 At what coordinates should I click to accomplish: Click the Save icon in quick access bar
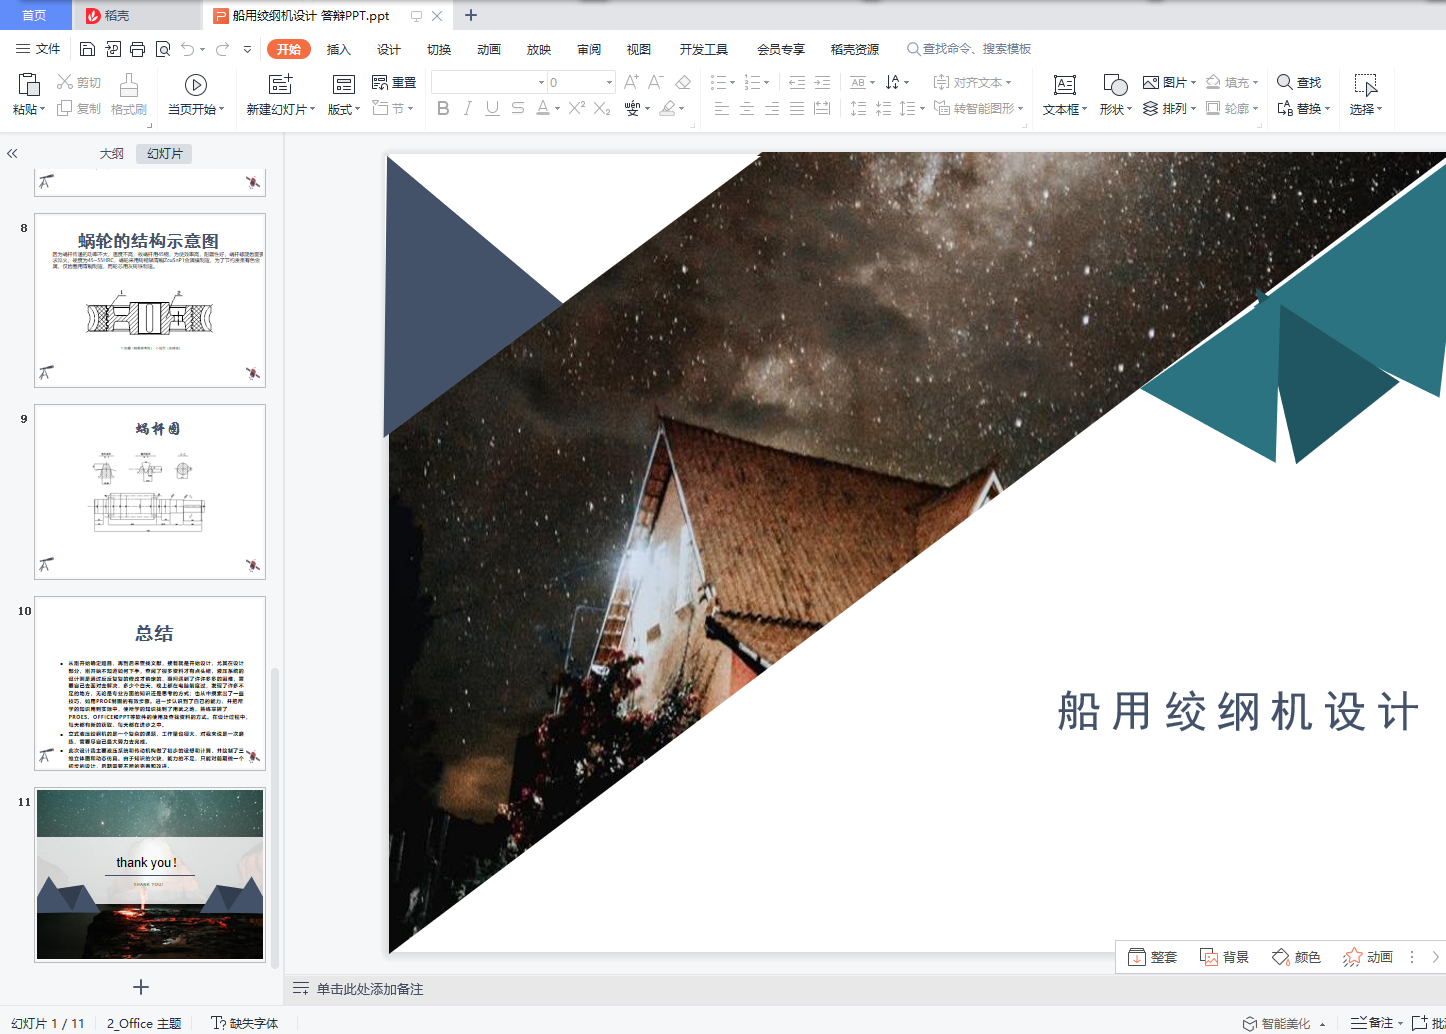87,49
